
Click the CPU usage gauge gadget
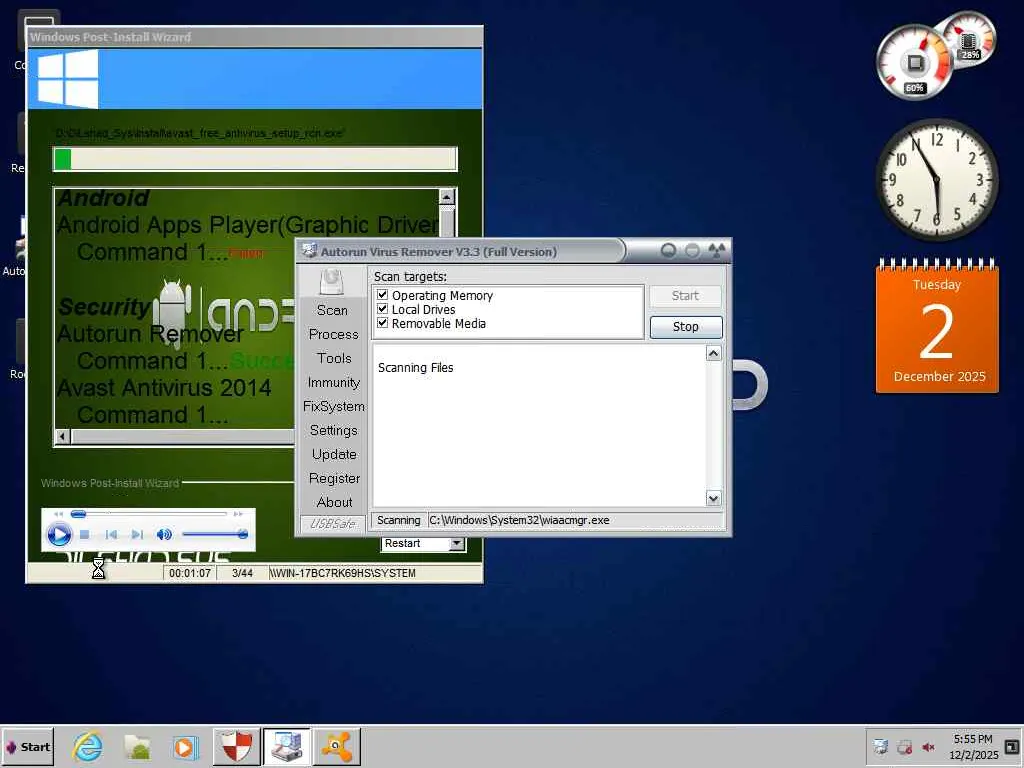point(913,63)
